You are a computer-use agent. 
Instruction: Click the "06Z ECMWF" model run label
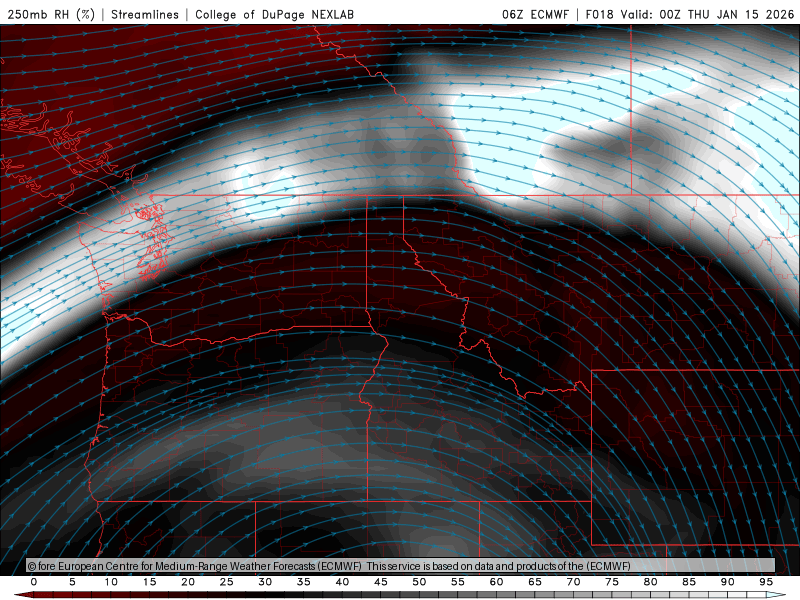point(535,14)
